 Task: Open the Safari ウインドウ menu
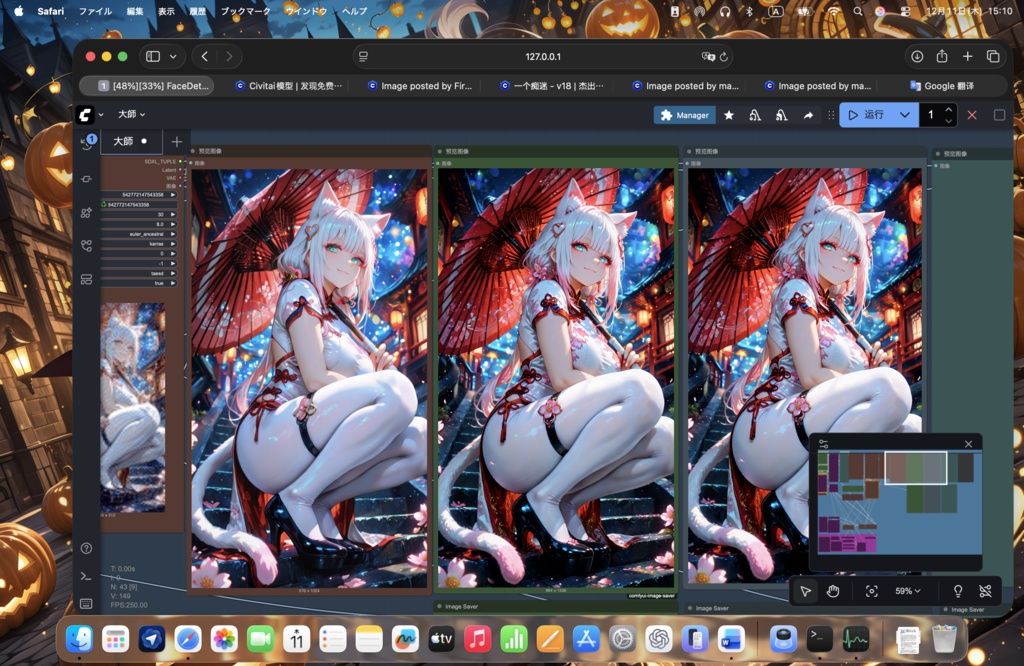[x=306, y=11]
